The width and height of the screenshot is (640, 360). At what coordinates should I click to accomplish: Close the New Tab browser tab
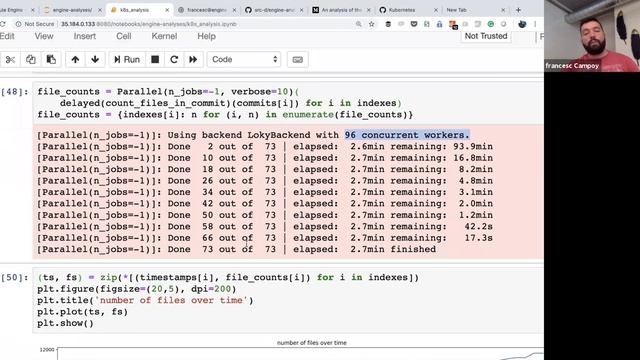[x=503, y=10]
